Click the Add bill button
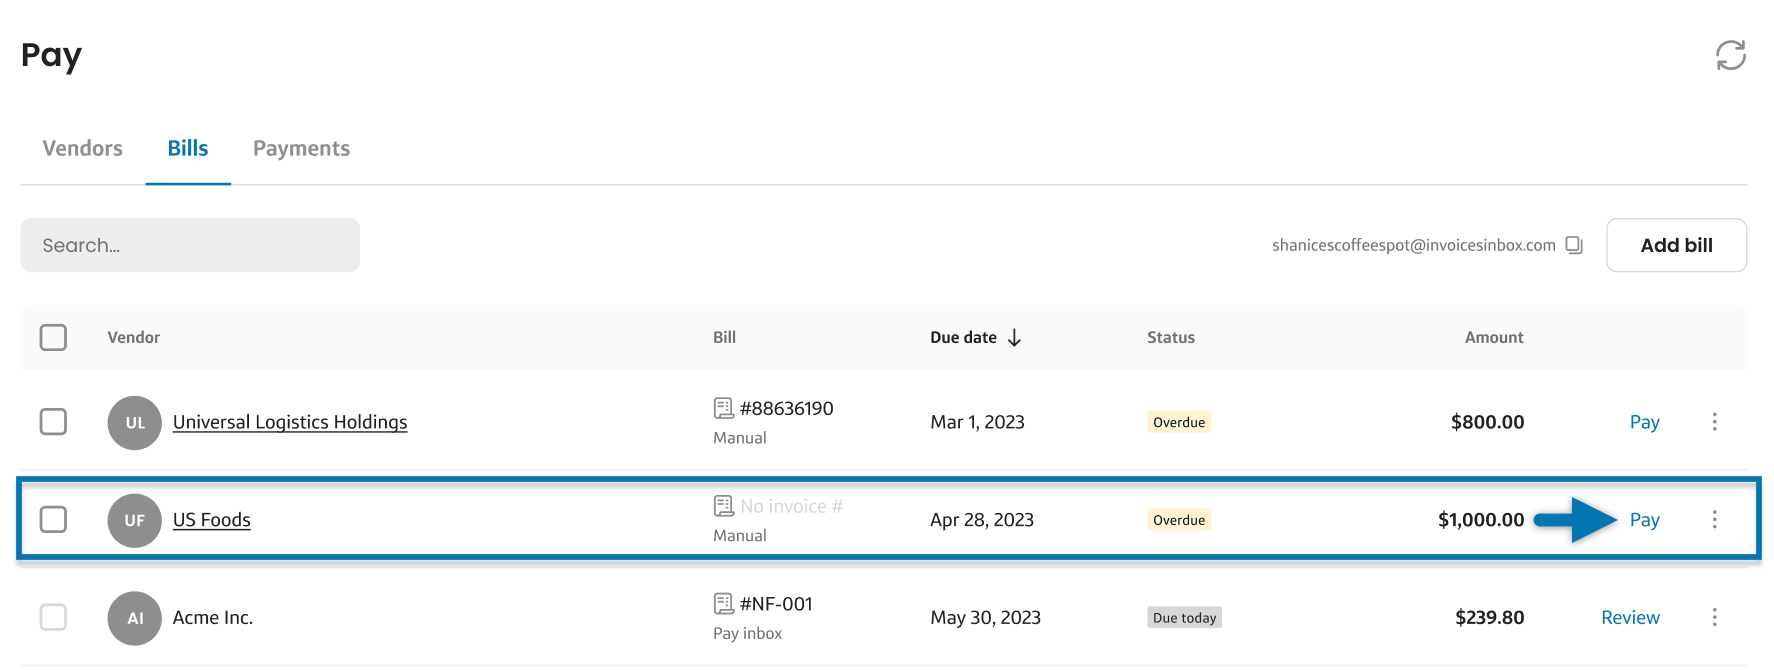 (1676, 245)
